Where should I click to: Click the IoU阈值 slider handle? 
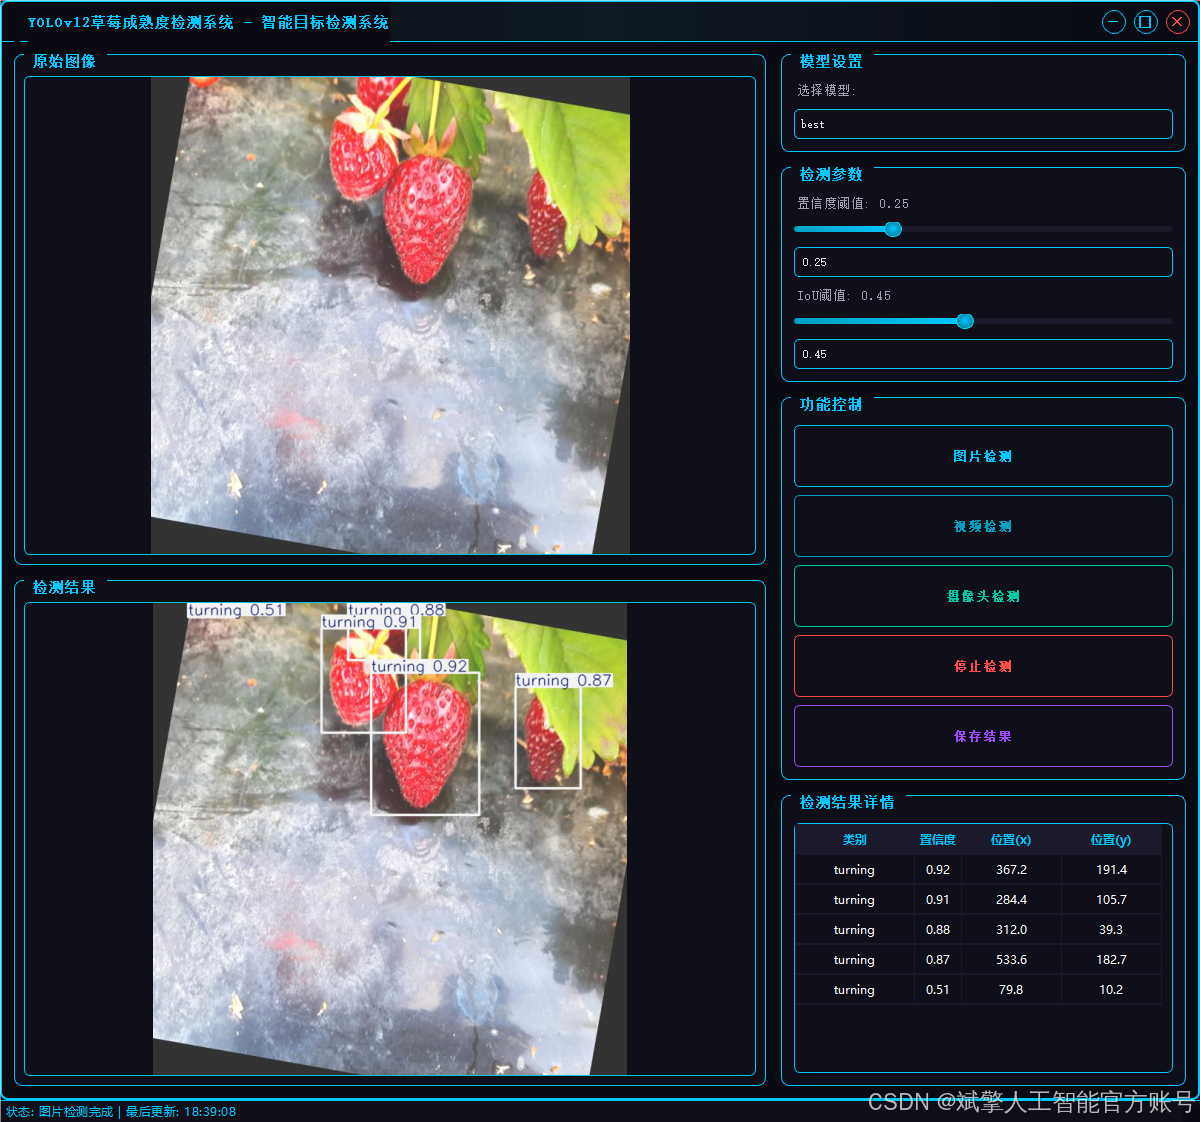tap(965, 321)
